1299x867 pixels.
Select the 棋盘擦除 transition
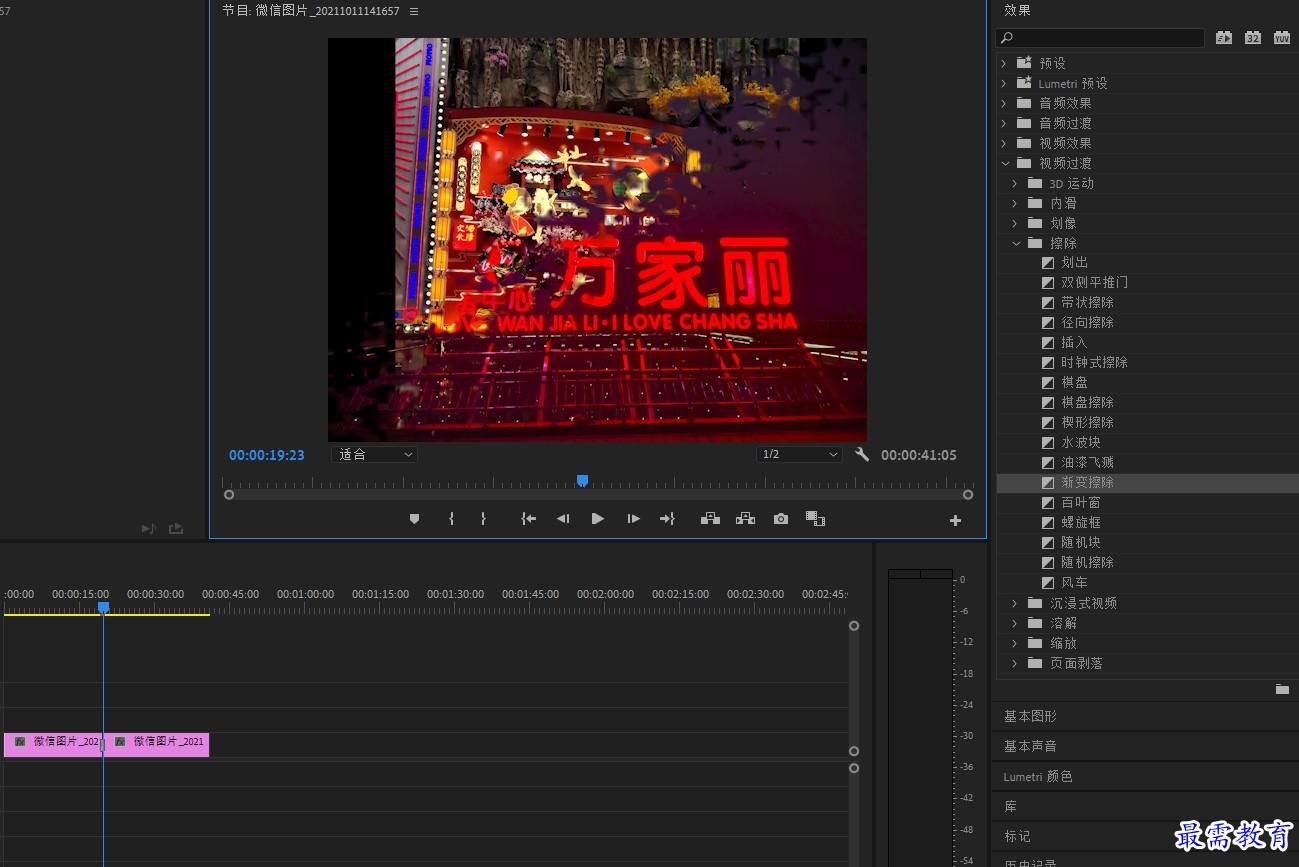point(1087,403)
